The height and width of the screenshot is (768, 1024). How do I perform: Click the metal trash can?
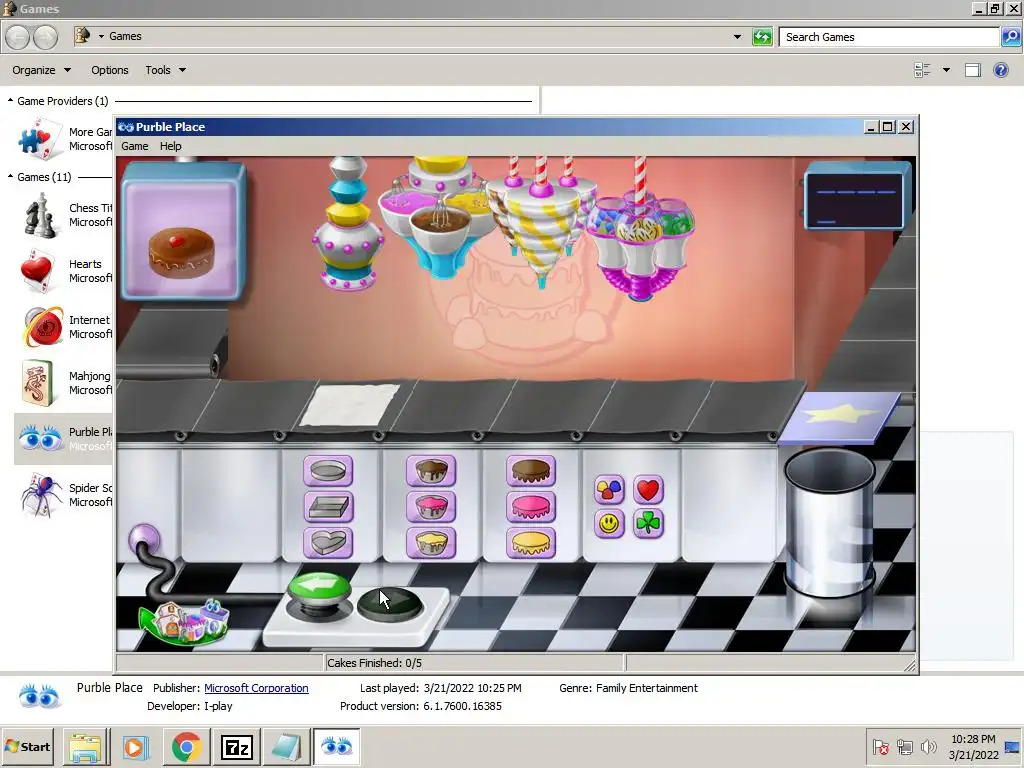coord(830,522)
